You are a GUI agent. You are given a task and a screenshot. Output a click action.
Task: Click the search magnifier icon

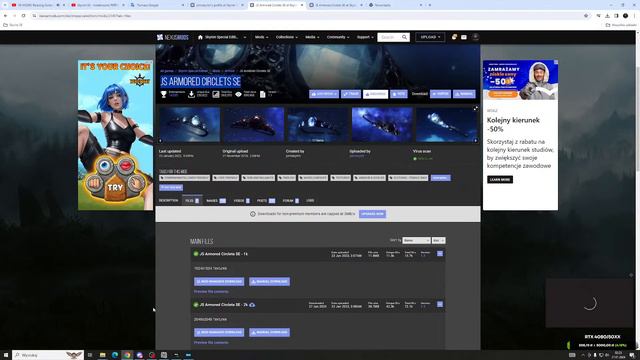tap(404, 37)
